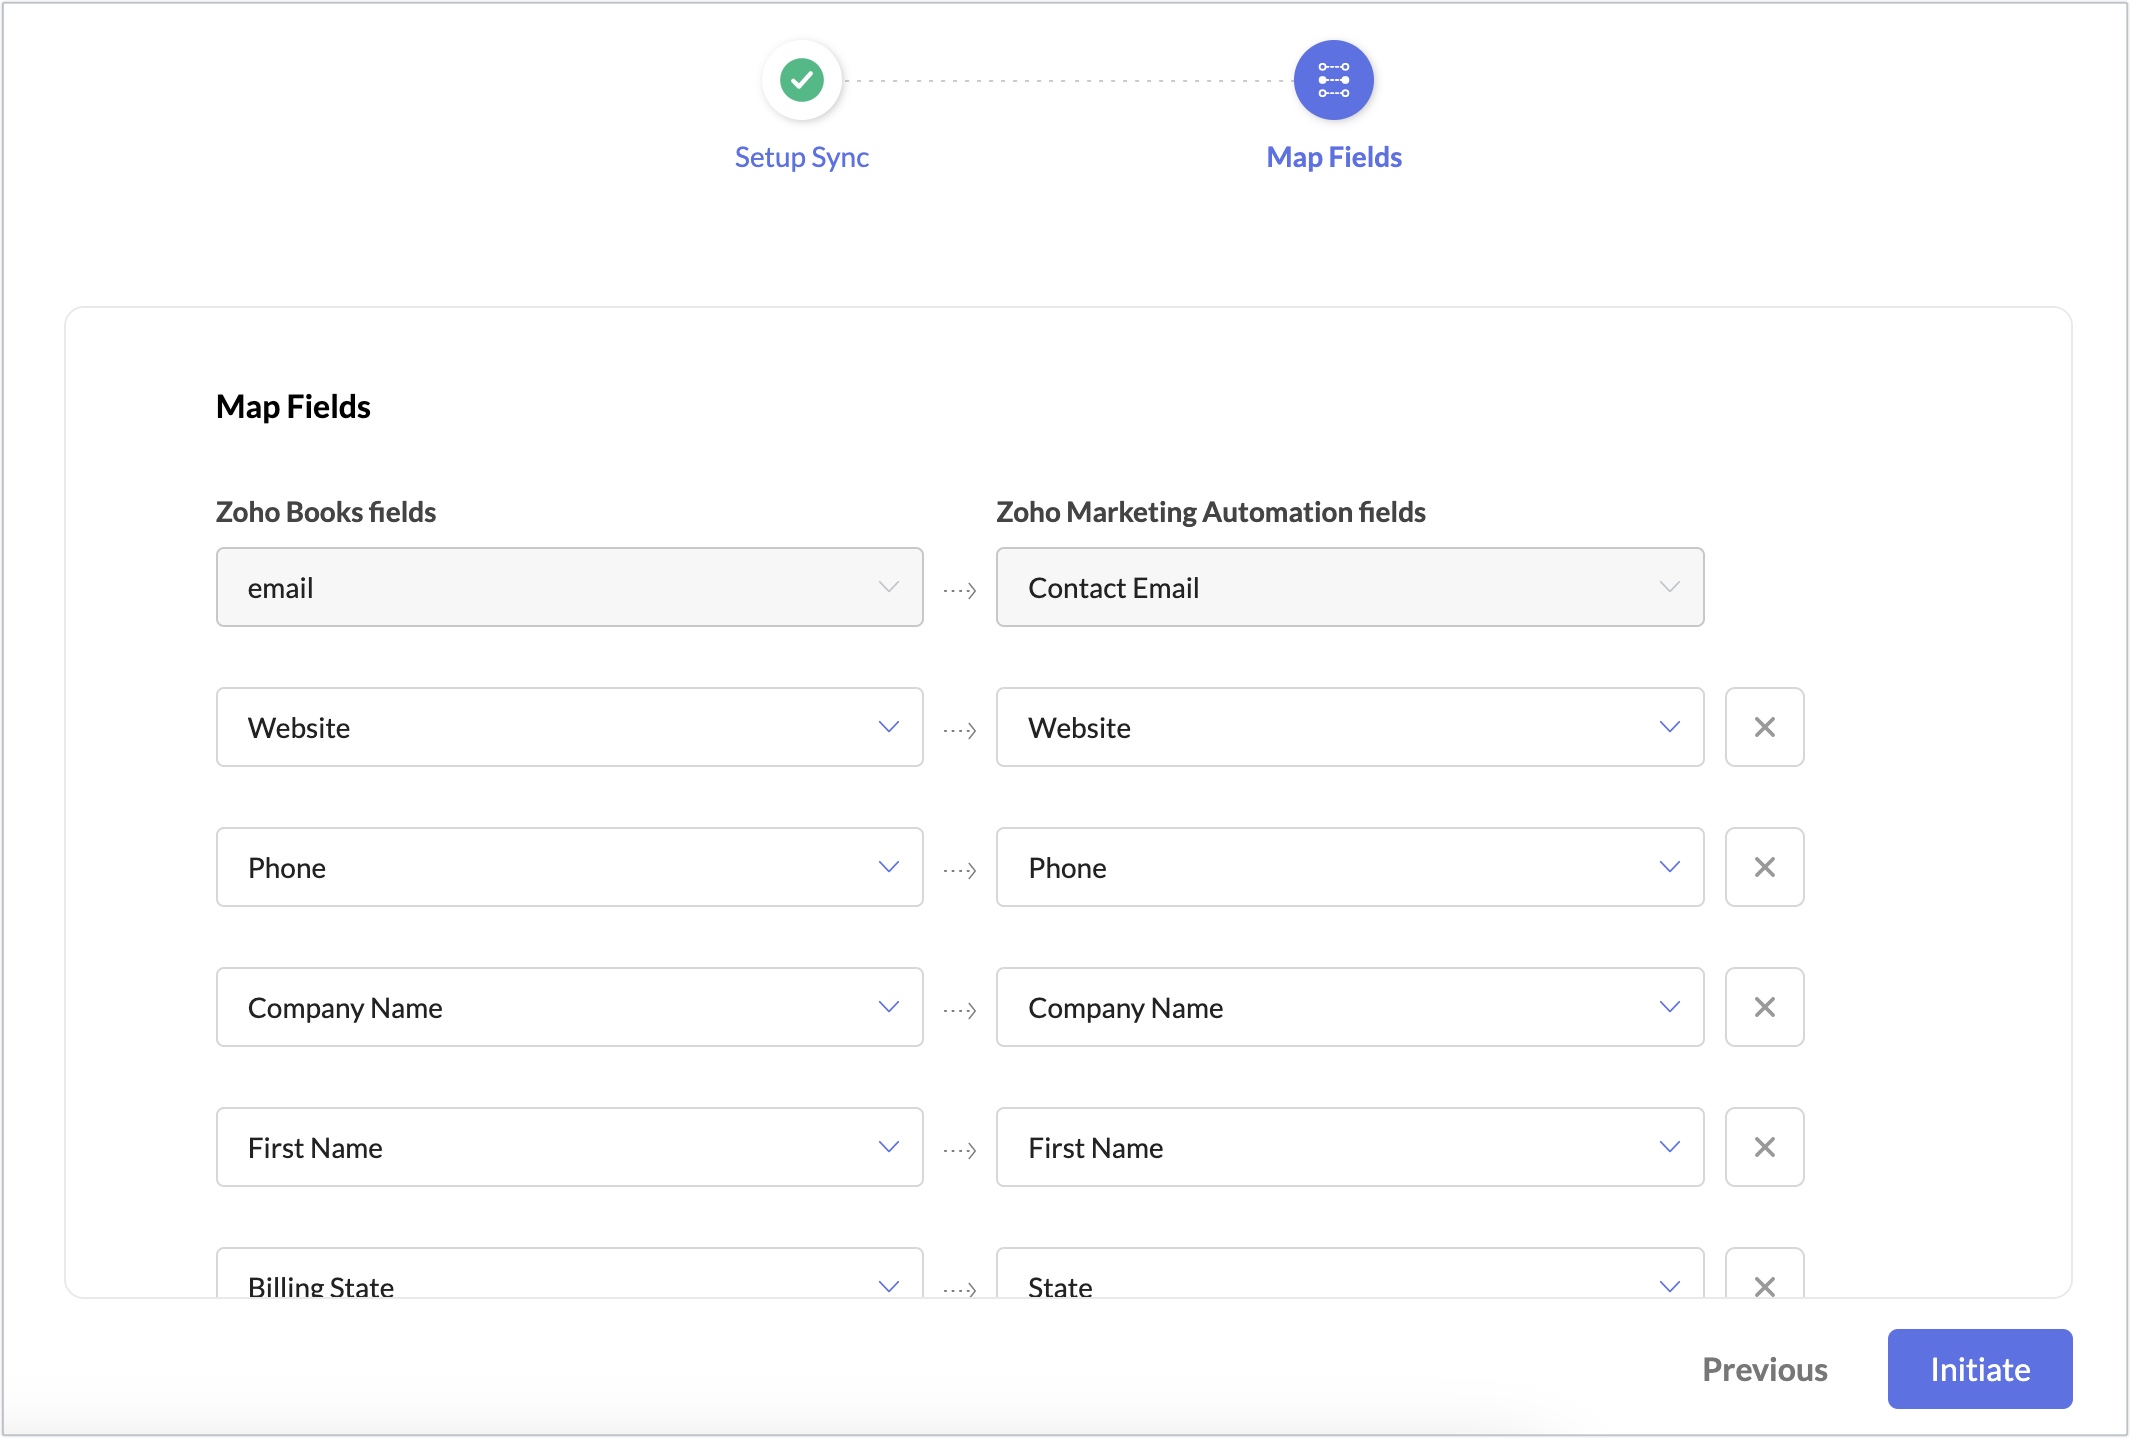Open the First Name Marketing Automation dropdown
Image resolution: width=2130 pixels, height=1438 pixels.
tap(1350, 1147)
